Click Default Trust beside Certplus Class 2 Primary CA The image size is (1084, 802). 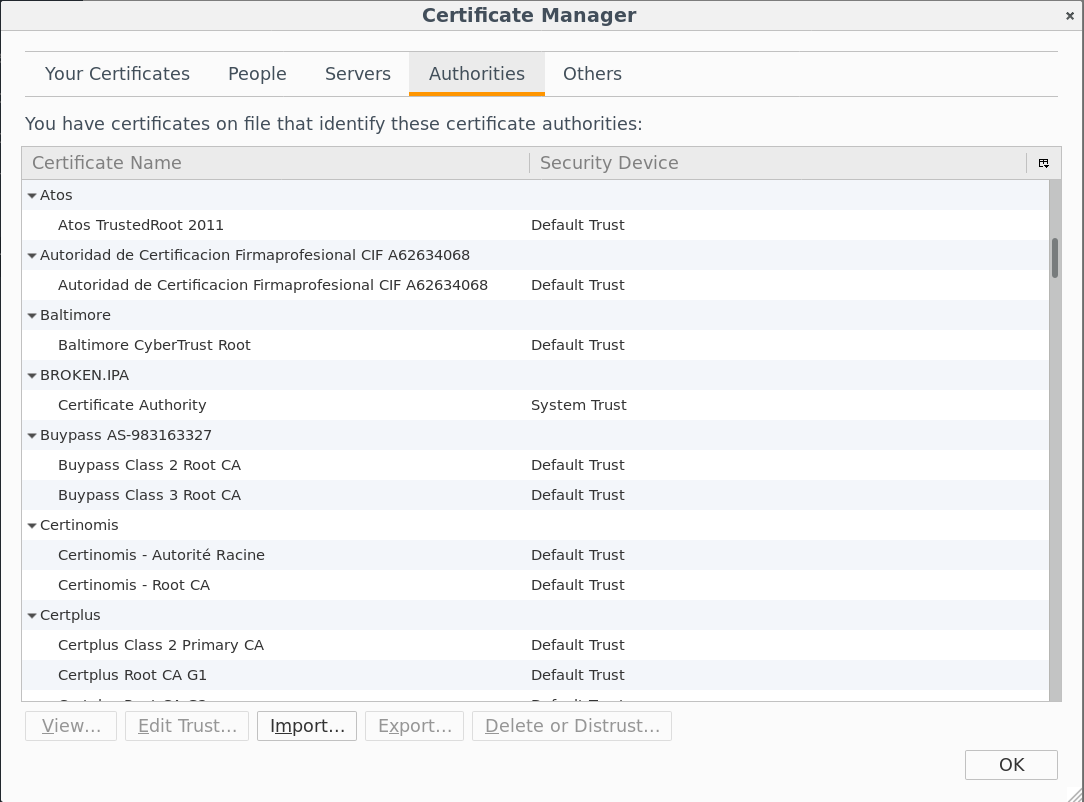point(577,645)
